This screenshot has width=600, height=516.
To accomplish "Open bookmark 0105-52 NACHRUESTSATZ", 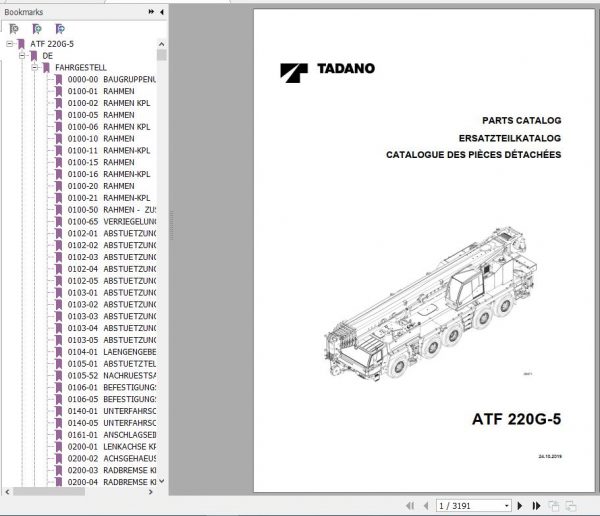I will click(111, 376).
